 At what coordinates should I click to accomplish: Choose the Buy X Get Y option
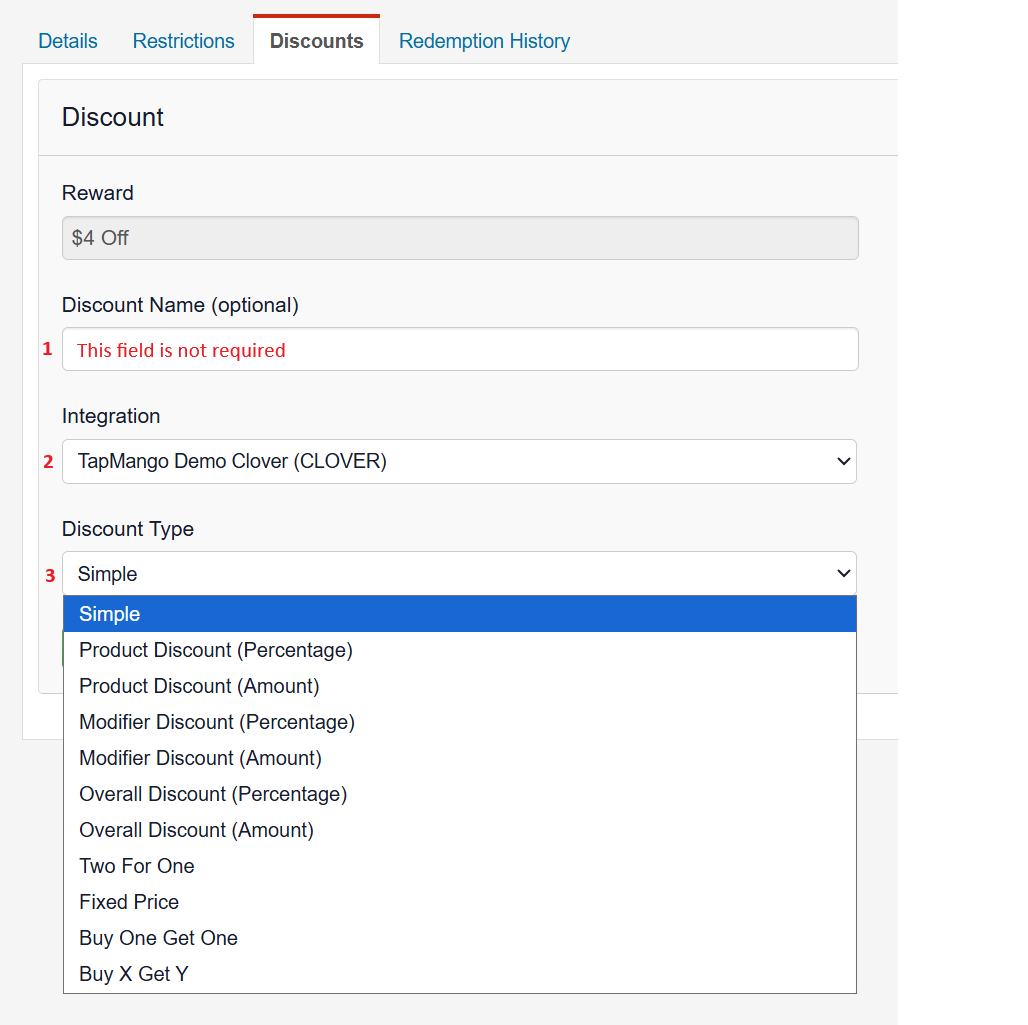point(460,975)
